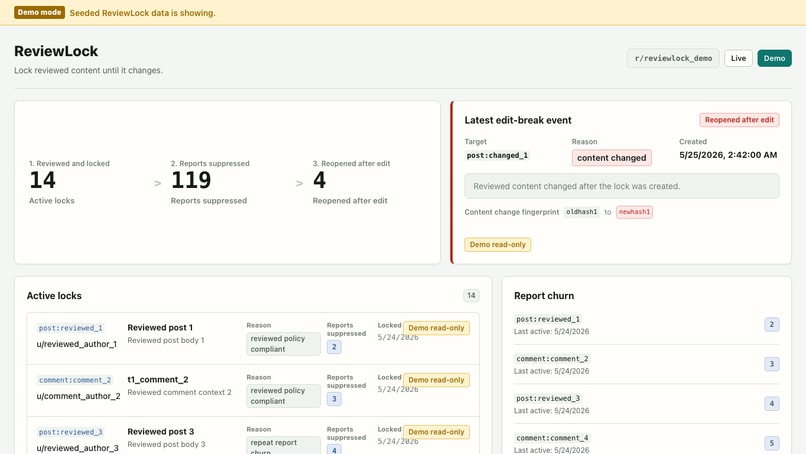Click the r/reviewlock_demo subreddit tag
The width and height of the screenshot is (806, 454).
[673, 58]
